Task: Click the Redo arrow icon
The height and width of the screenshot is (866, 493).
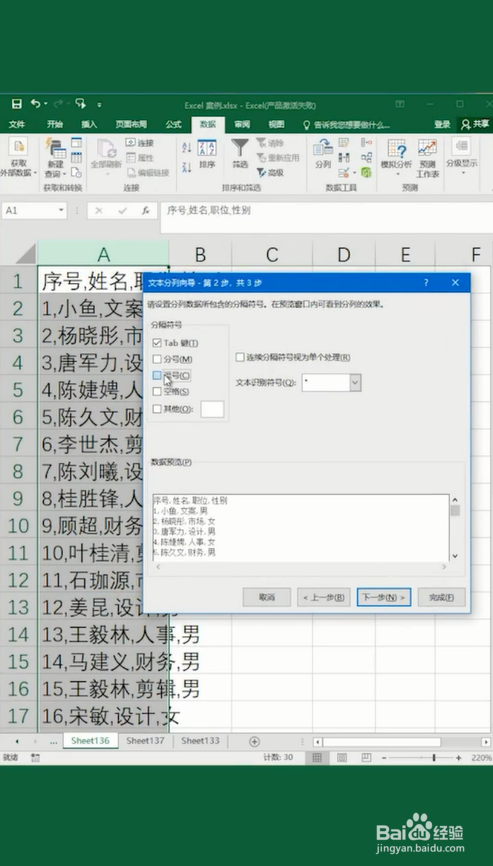Action: [58, 104]
